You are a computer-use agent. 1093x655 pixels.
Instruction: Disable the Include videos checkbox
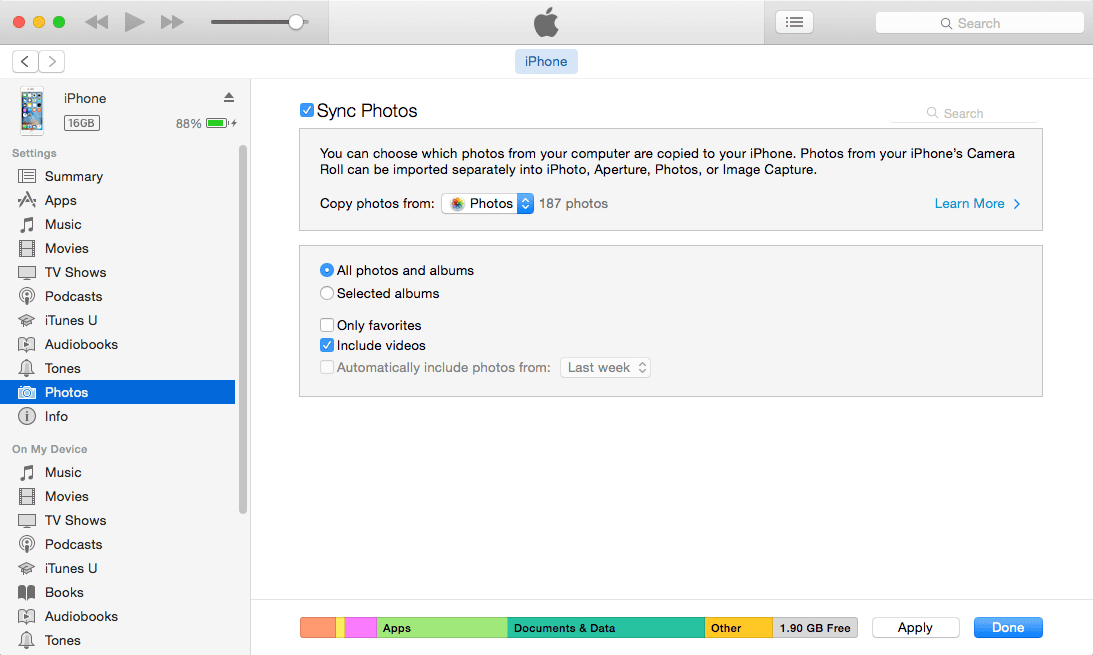(327, 345)
